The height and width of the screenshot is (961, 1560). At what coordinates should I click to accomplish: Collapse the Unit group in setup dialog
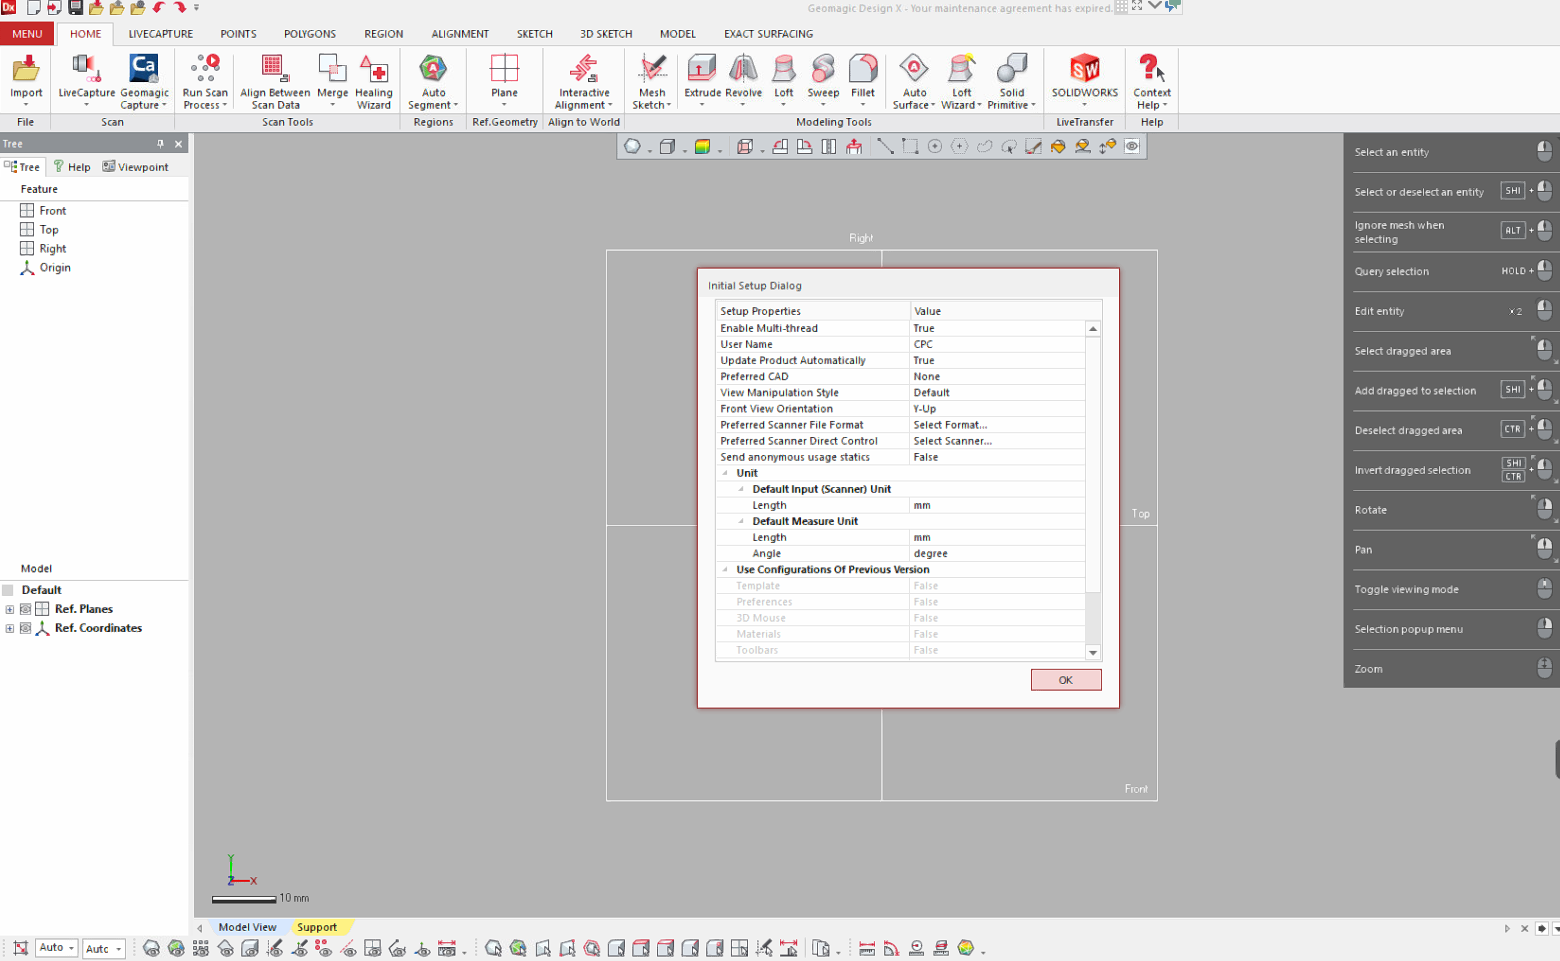click(x=725, y=473)
